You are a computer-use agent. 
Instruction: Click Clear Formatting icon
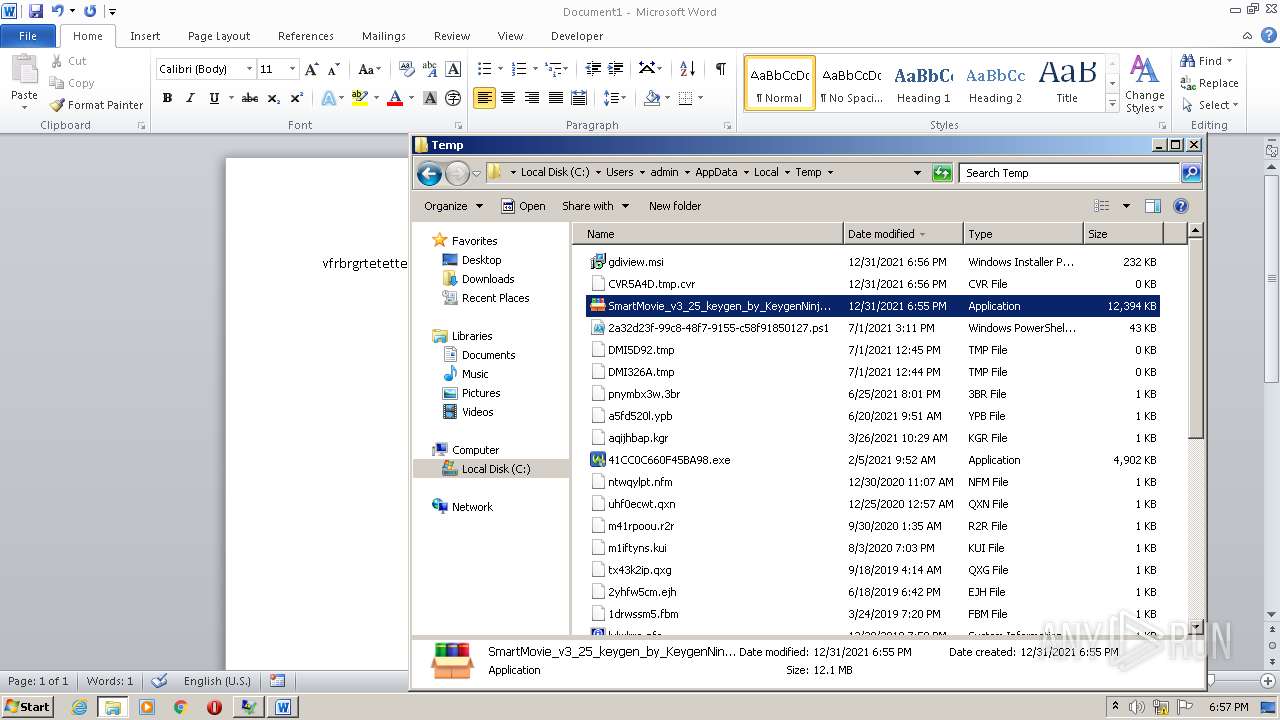pyautogui.click(x=406, y=69)
